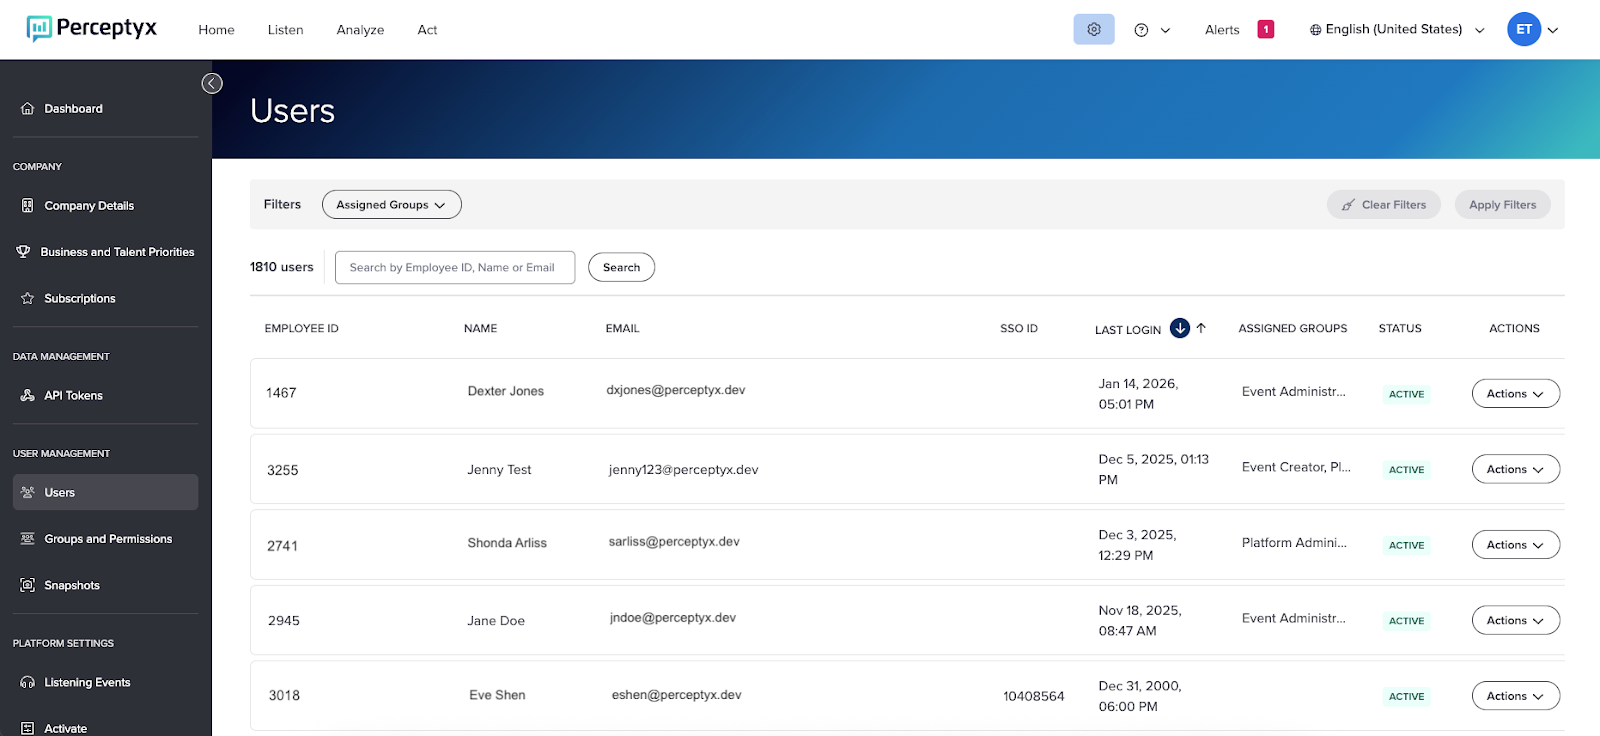Click the Business and Talent Priorities trophy icon
The height and width of the screenshot is (736, 1600).
point(23,252)
